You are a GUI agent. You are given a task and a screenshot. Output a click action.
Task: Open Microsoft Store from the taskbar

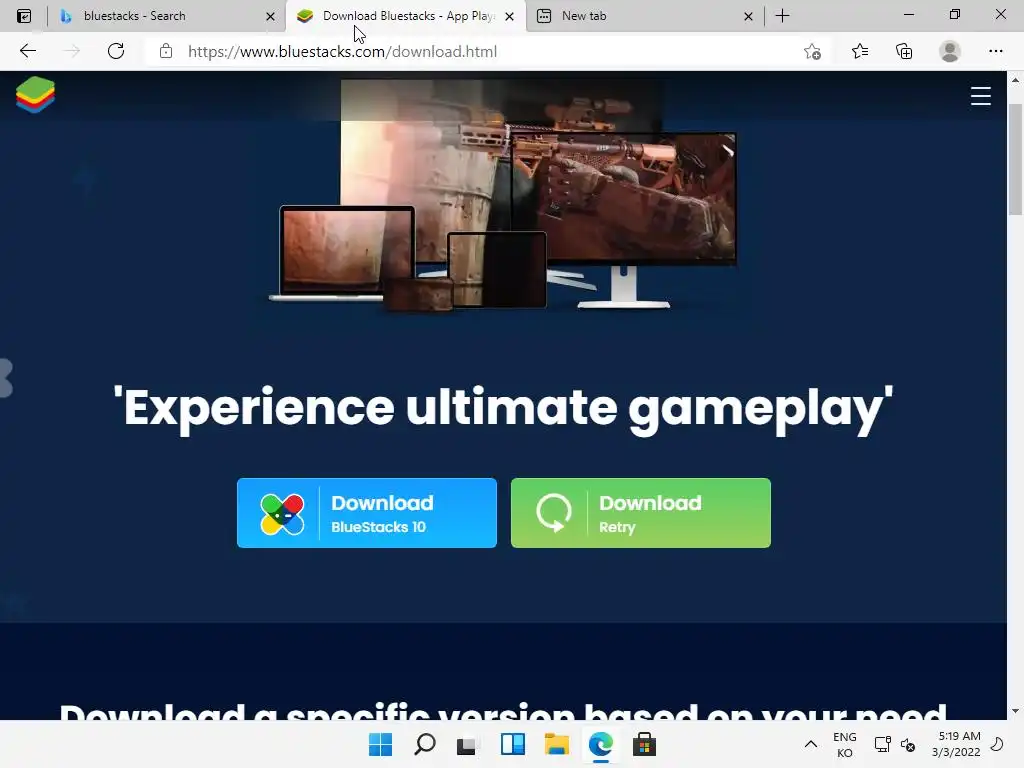tap(645, 744)
